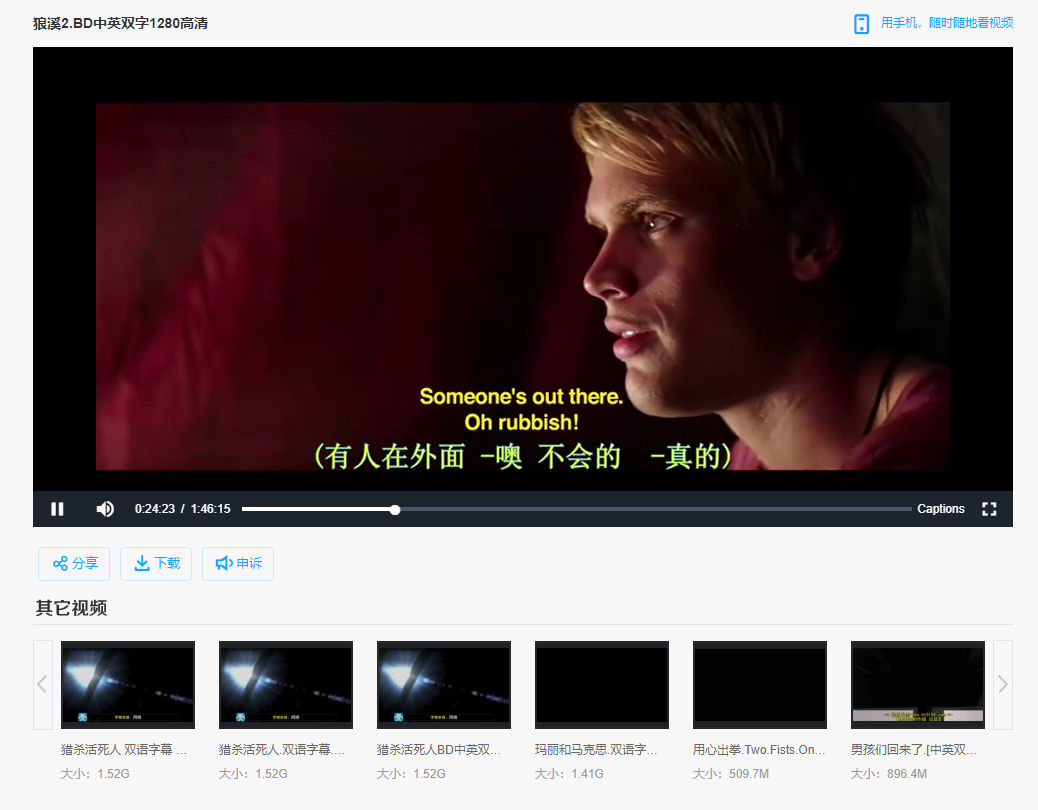Click the 申诉 report button
The image size is (1038, 810).
click(238, 564)
